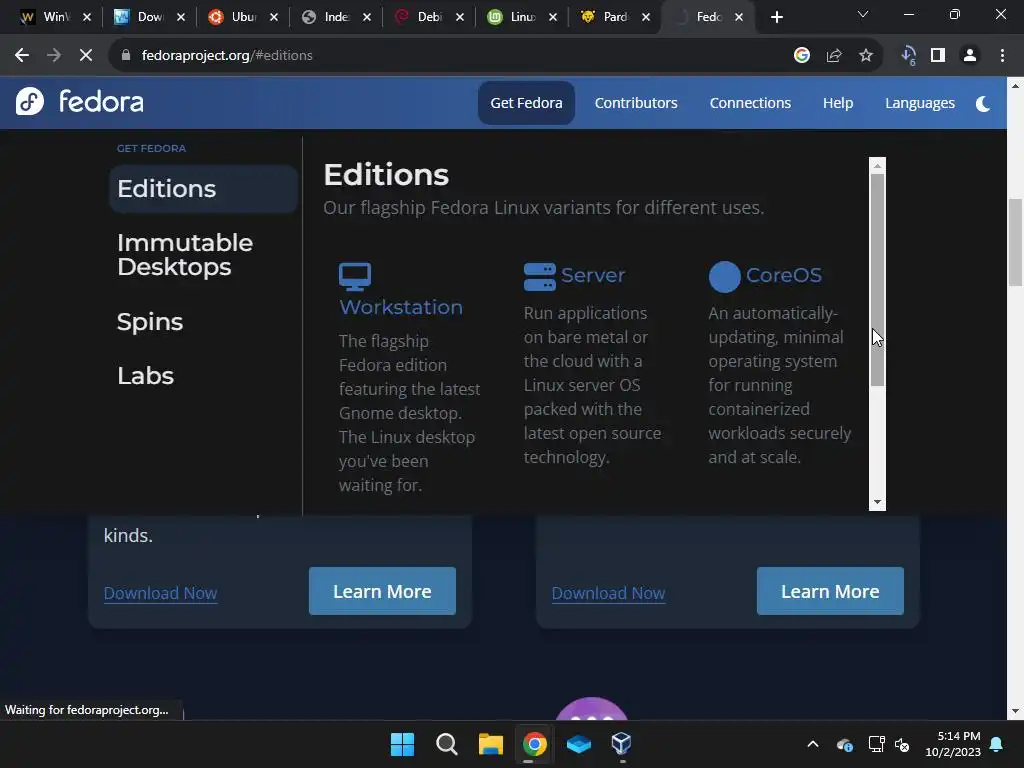Open the Workstation edition link
Screen dimensions: 1024x768
[401, 307]
